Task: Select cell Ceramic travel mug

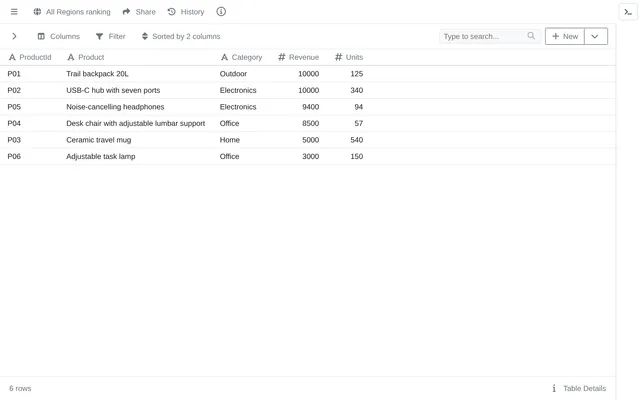Action: (99, 140)
